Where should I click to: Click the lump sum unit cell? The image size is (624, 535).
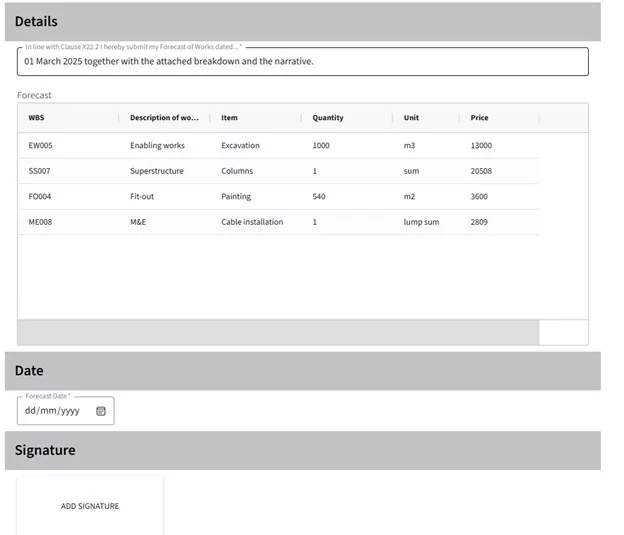click(x=421, y=222)
